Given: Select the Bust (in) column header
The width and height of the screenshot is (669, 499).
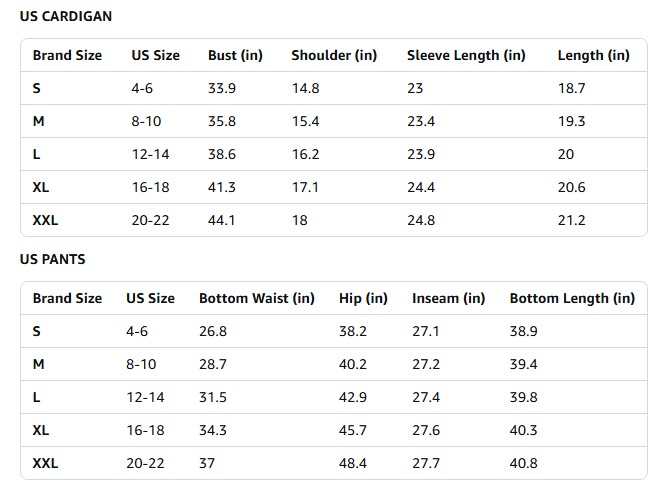Looking at the screenshot, I should coord(235,55).
